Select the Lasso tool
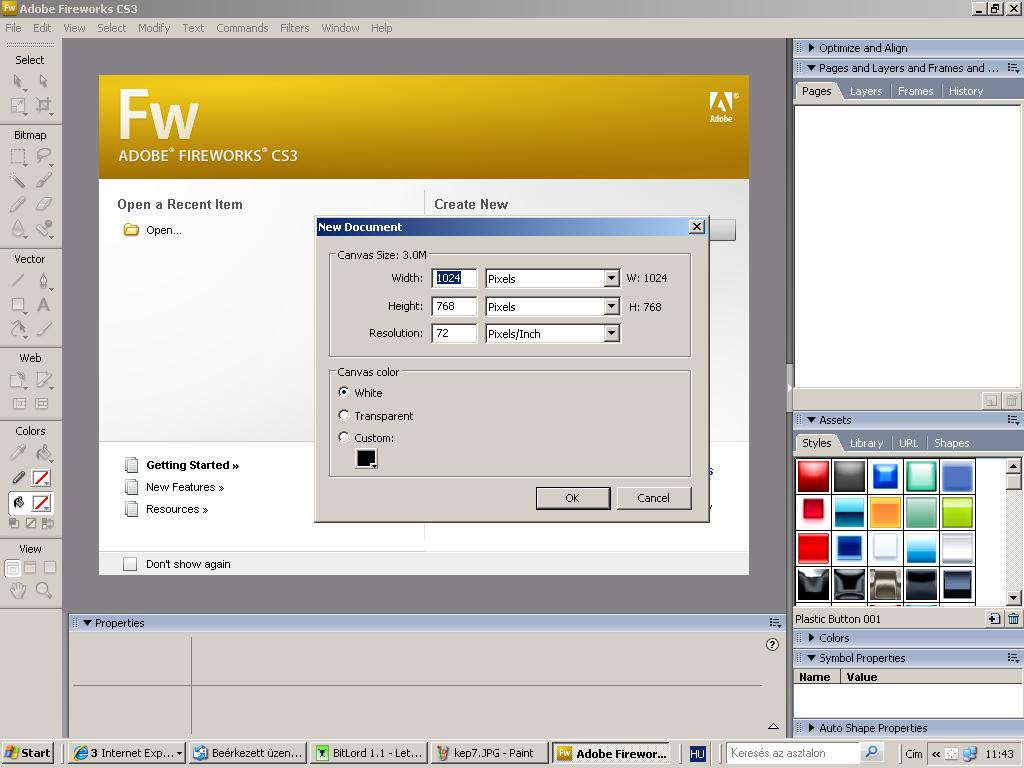1024x768 pixels. [x=43, y=156]
